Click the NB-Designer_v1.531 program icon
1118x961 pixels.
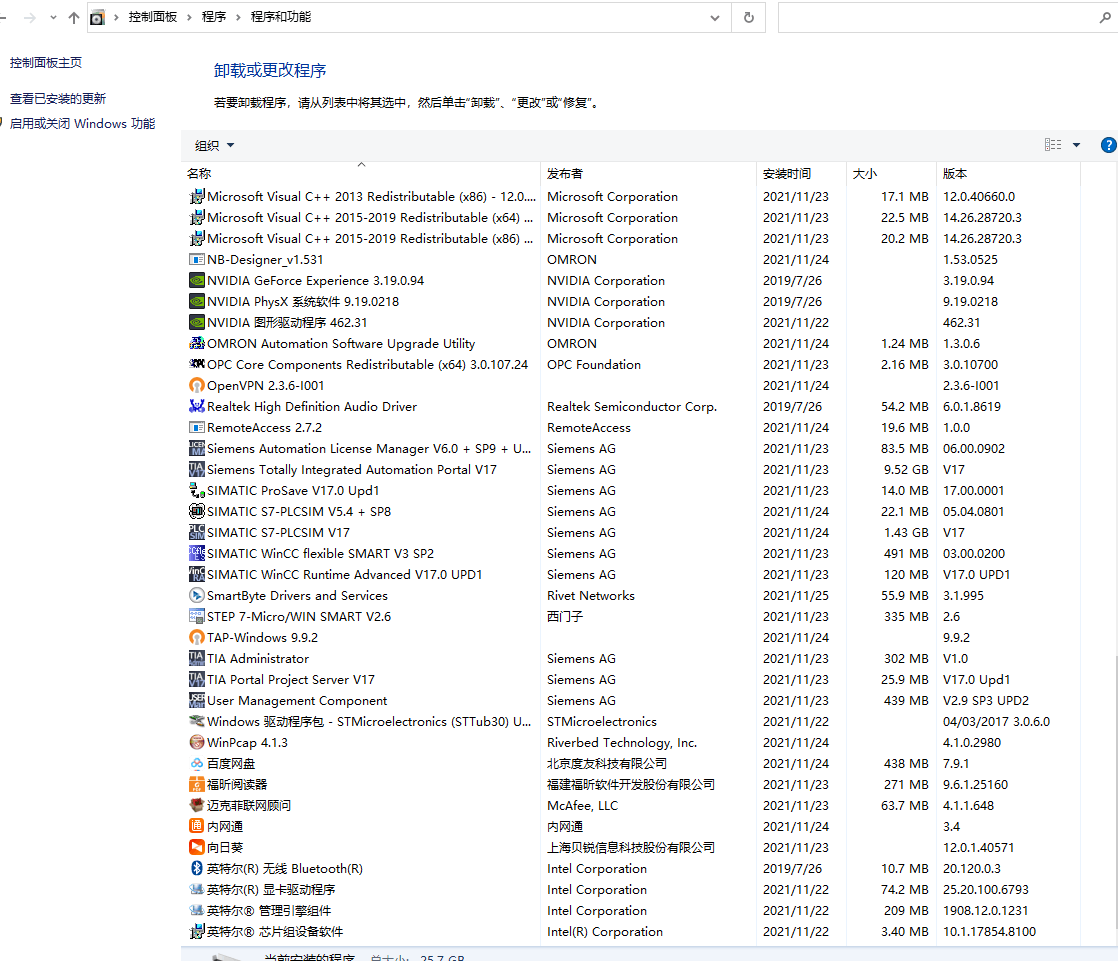197,259
